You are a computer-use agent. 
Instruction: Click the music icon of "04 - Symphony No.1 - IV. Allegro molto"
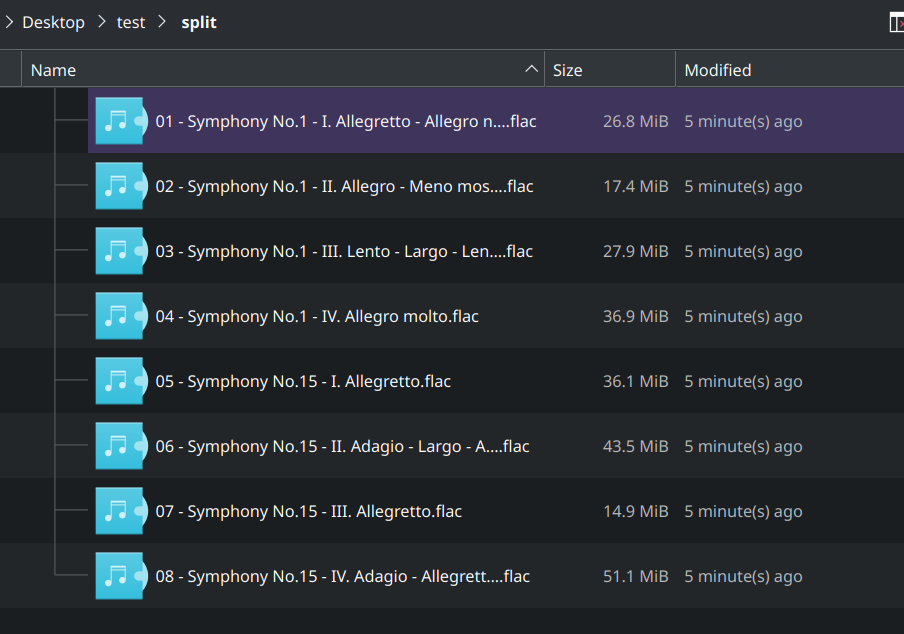tap(121, 315)
